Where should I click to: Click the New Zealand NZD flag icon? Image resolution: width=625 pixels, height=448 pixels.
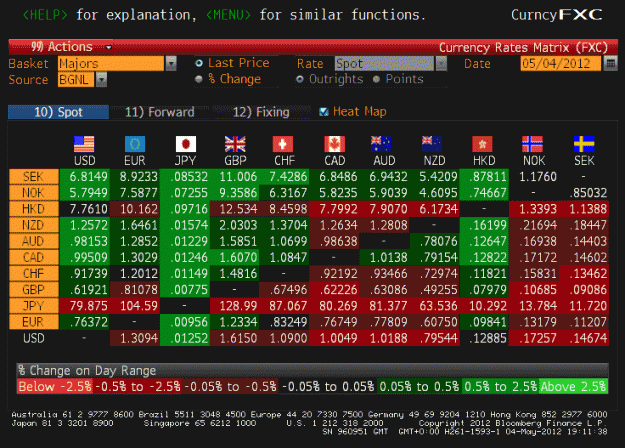pyautogui.click(x=432, y=144)
